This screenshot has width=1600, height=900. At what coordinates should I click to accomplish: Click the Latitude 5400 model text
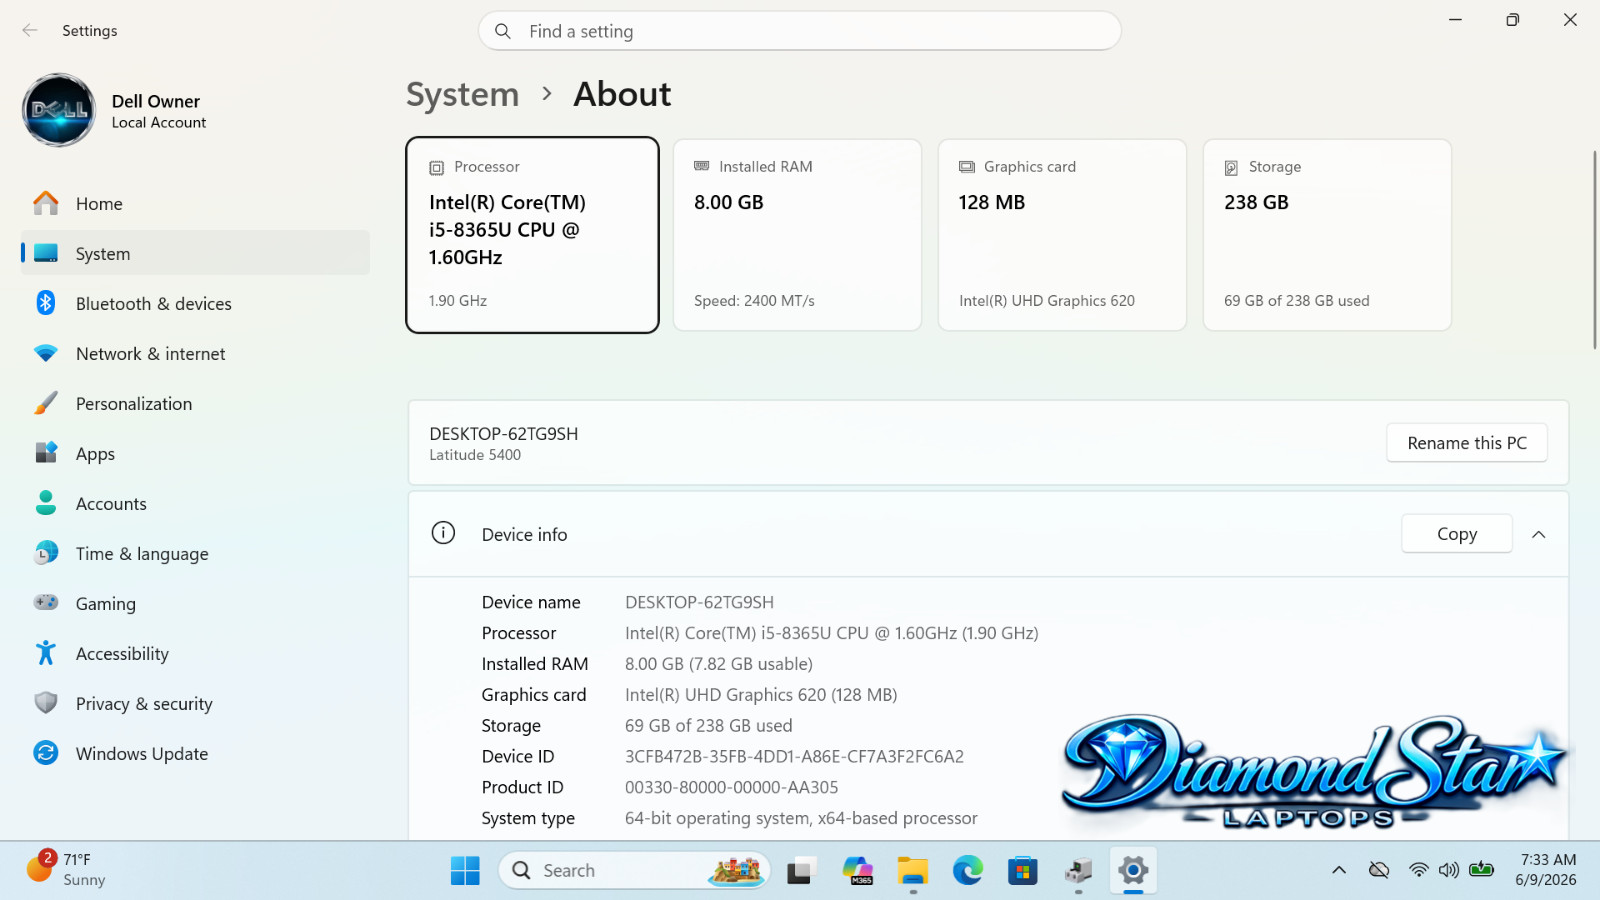click(475, 455)
